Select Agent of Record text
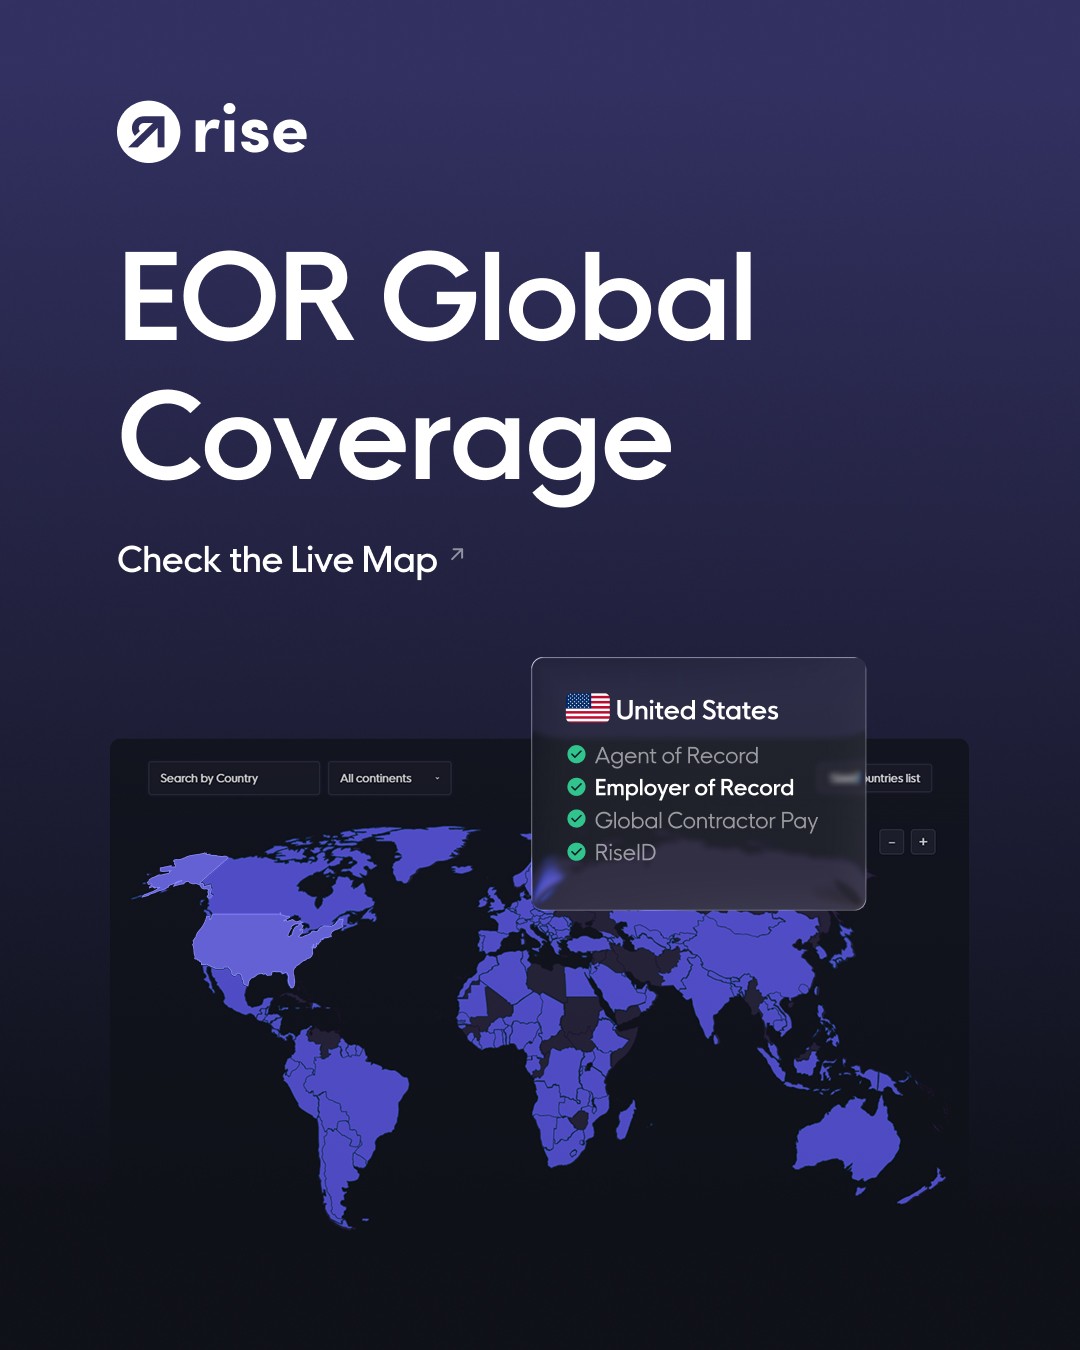 [x=677, y=756]
